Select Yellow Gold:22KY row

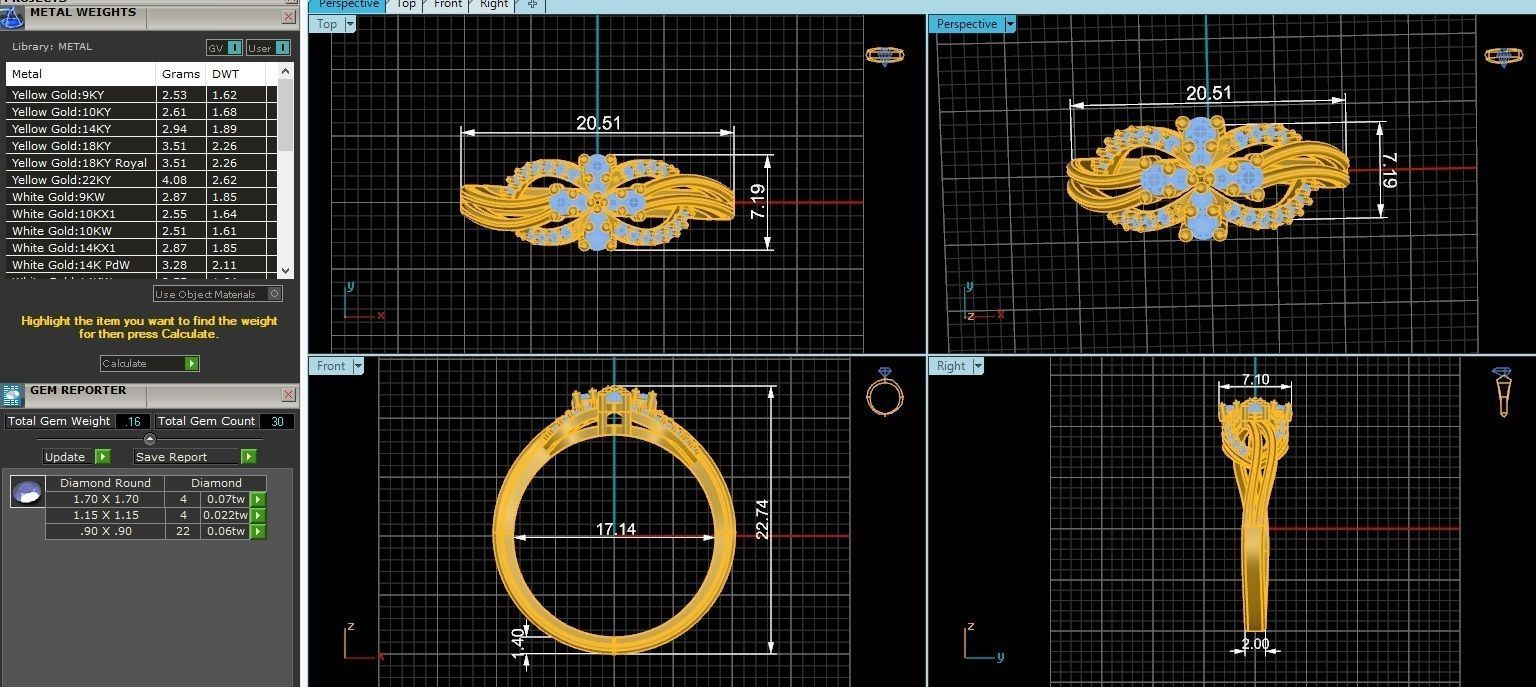tap(142, 180)
